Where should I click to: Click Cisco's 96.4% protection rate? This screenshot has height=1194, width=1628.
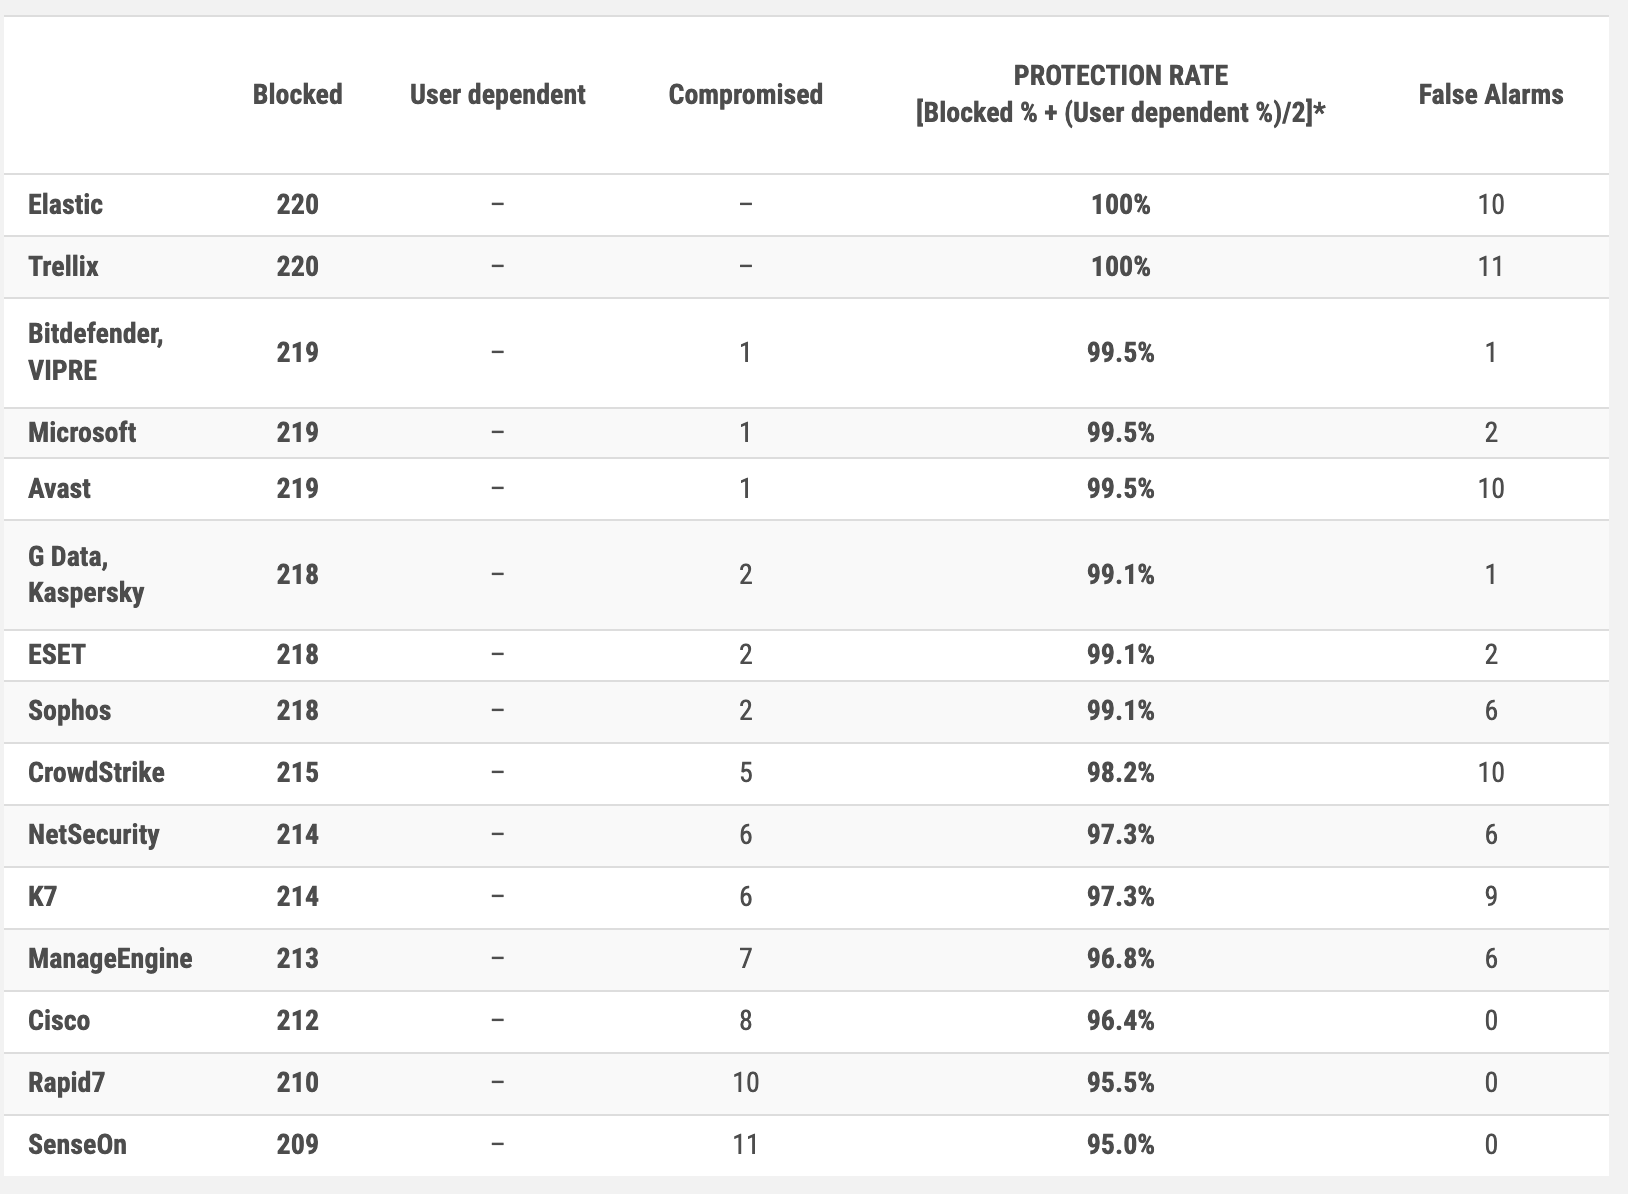pos(1120,1021)
